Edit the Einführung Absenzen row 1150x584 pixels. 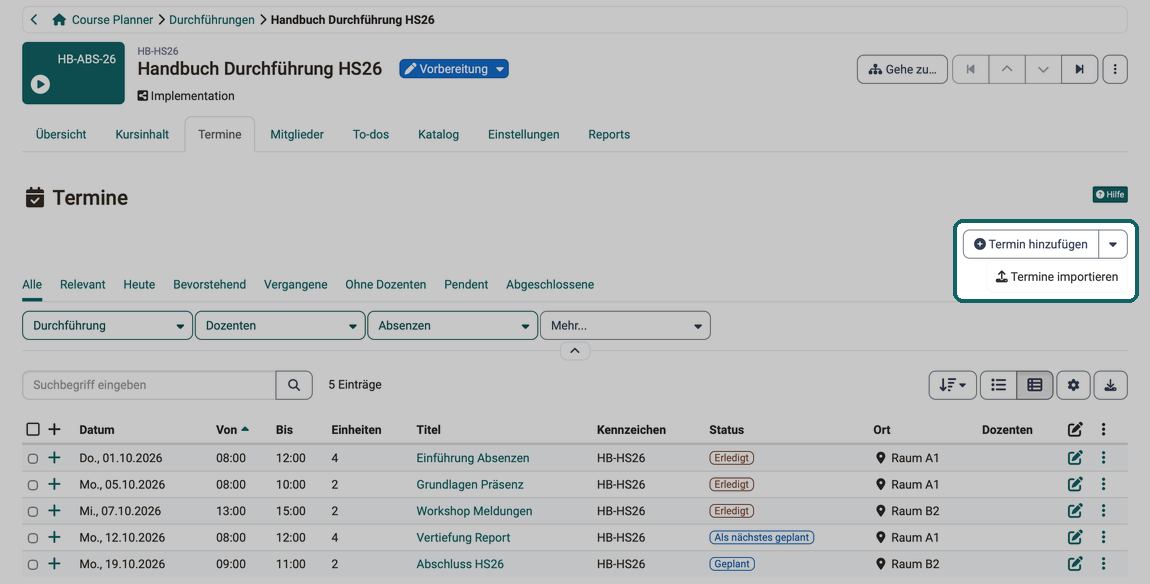point(1075,458)
